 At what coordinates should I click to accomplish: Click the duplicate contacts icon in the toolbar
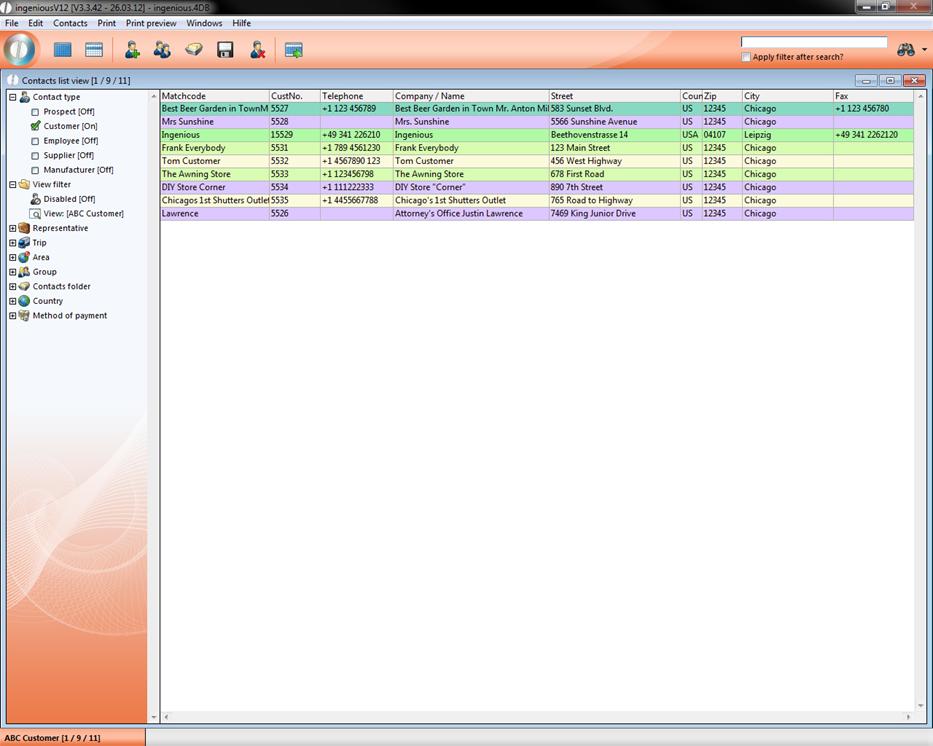coord(161,49)
